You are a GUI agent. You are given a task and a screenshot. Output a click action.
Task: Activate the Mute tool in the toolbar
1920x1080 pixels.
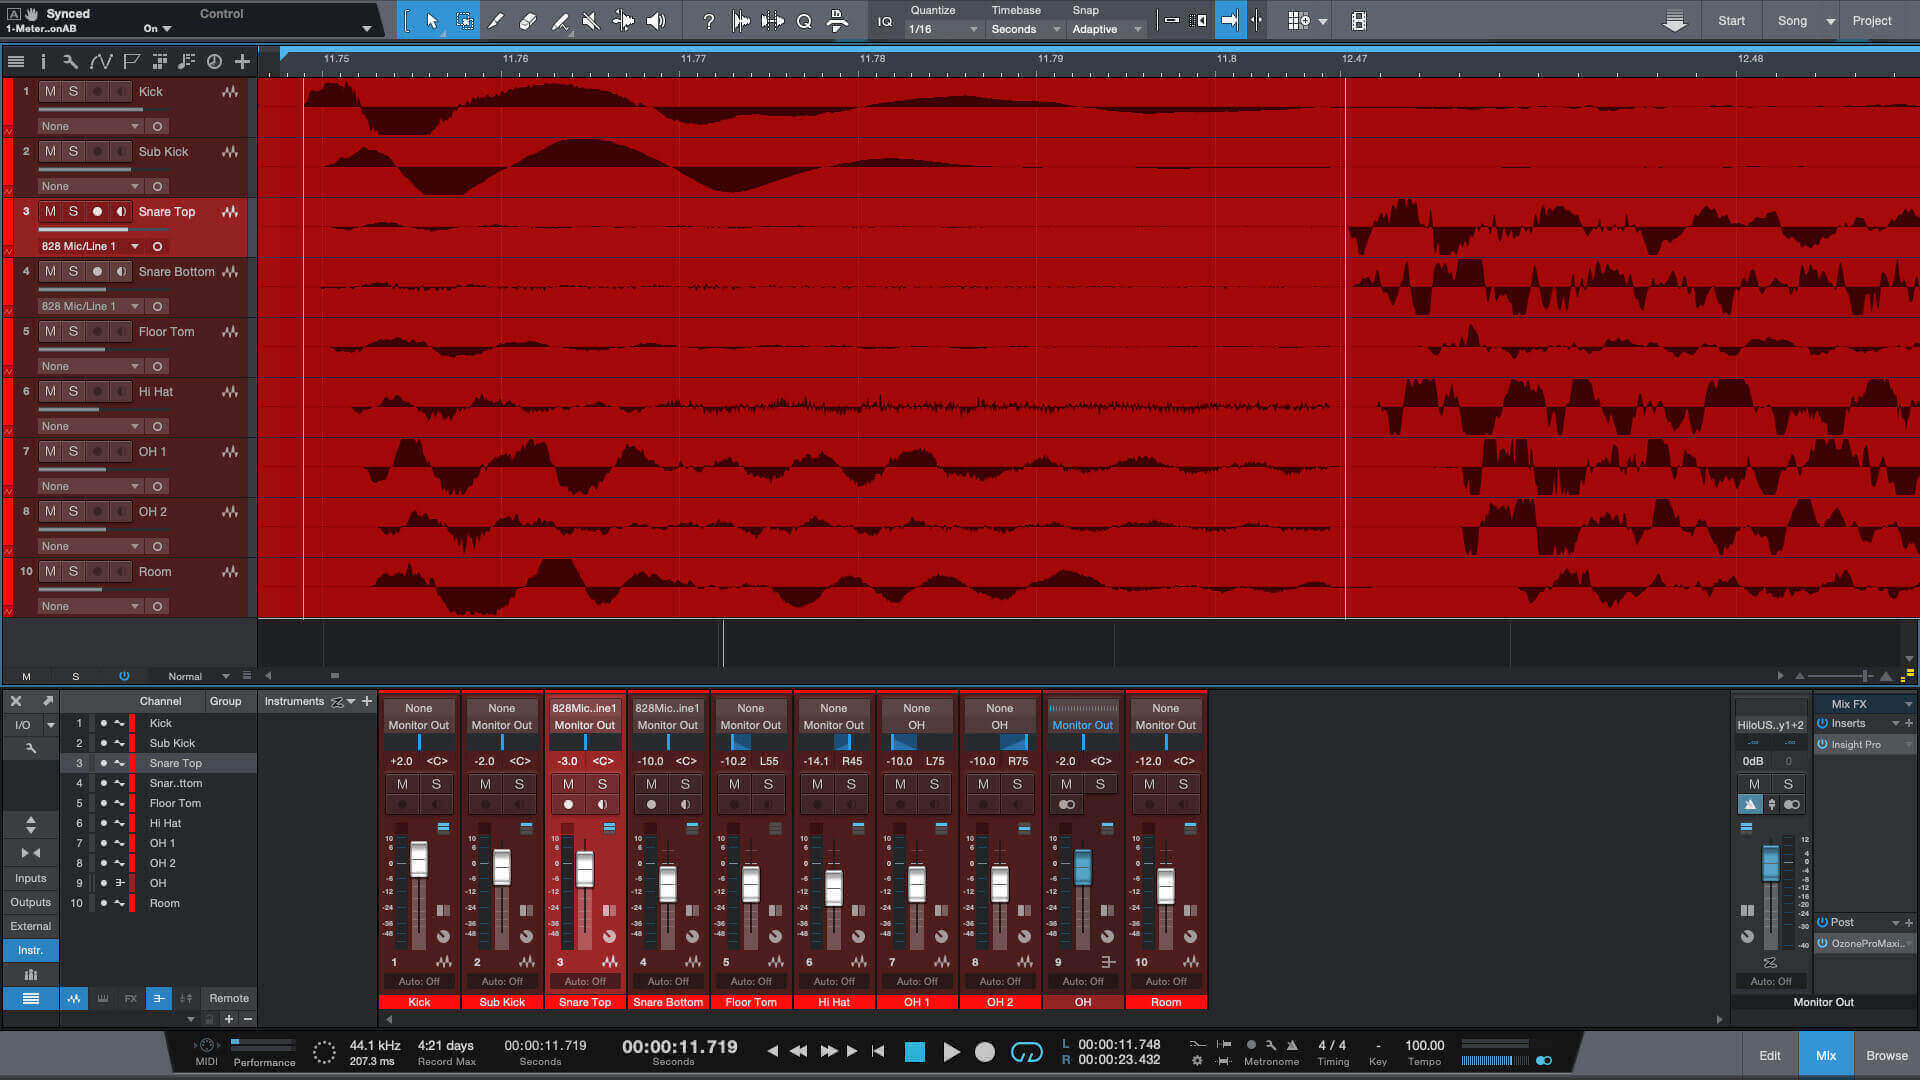point(591,20)
